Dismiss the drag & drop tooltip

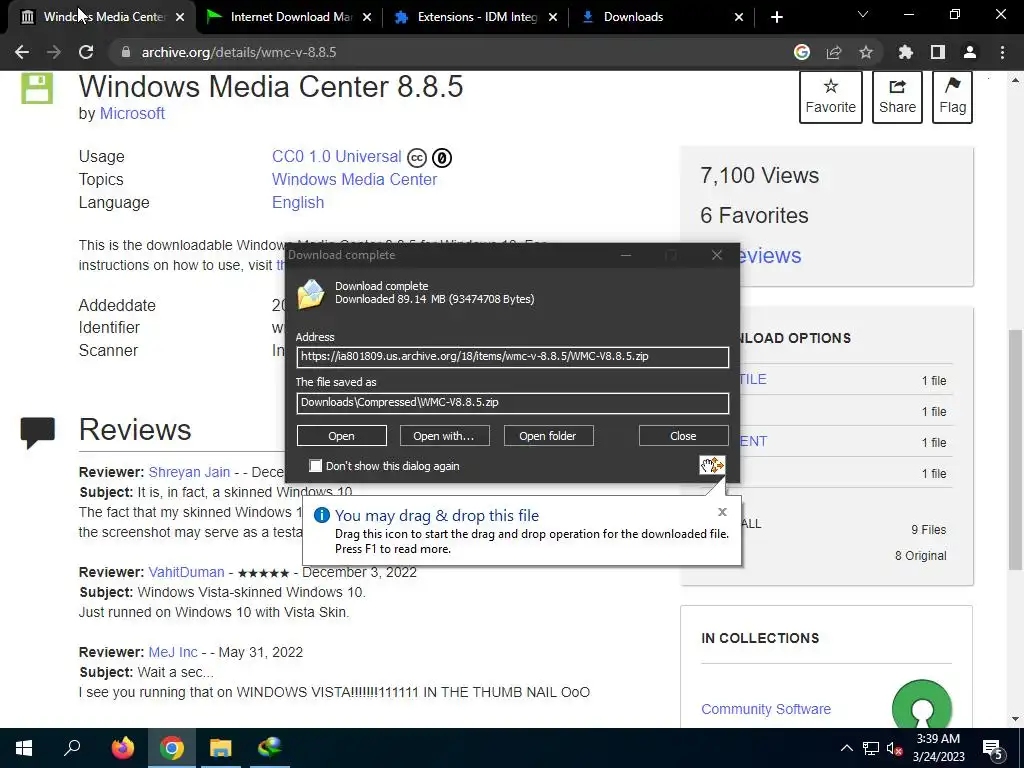722,512
